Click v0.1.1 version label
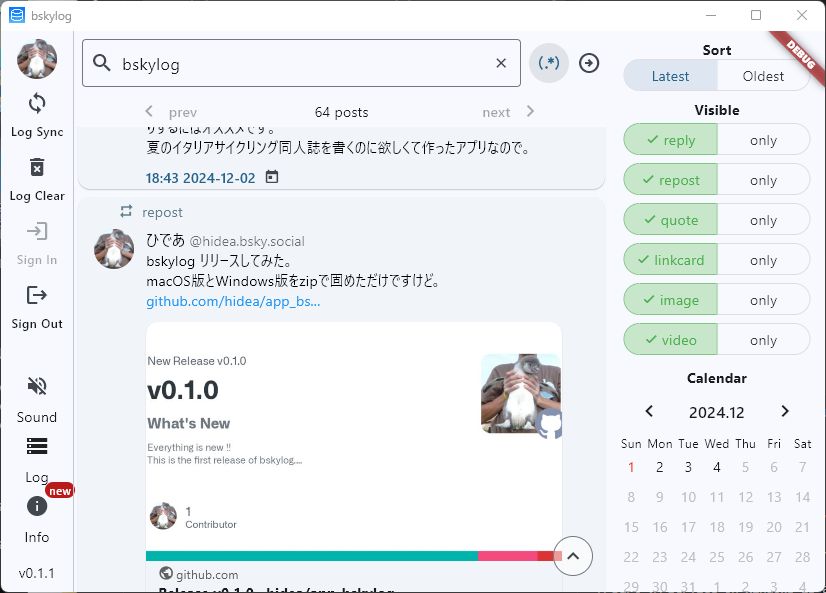The image size is (826, 593). [x=36, y=573]
